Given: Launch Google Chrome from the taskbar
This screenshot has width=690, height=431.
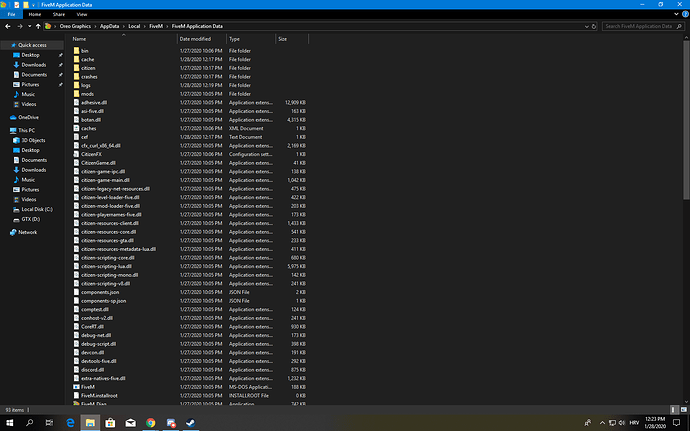Looking at the screenshot, I should (150, 423).
